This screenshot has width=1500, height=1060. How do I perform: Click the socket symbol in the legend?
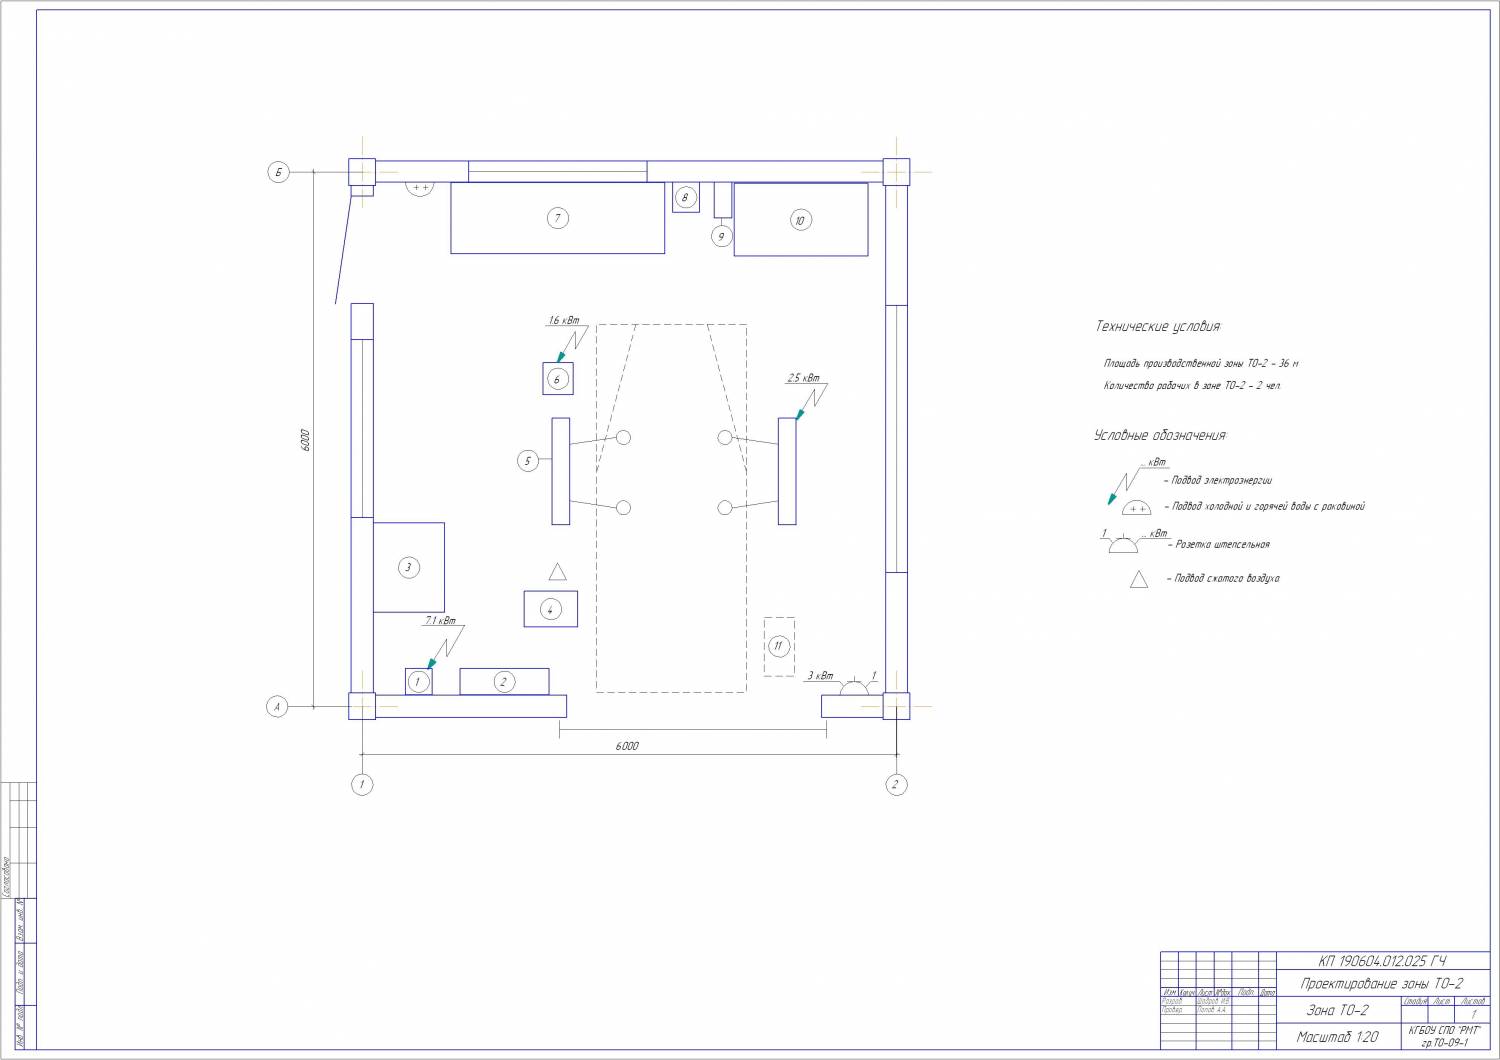point(1123,545)
